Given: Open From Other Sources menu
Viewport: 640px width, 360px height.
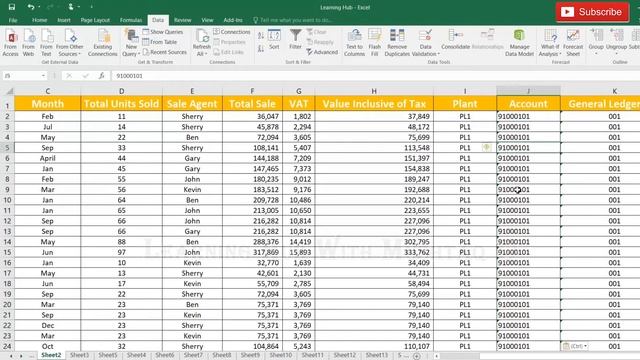Looking at the screenshot, I should tap(70, 42).
